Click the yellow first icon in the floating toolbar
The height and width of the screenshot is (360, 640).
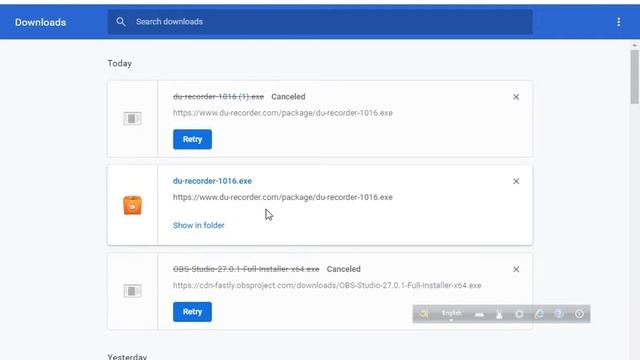[x=423, y=314]
